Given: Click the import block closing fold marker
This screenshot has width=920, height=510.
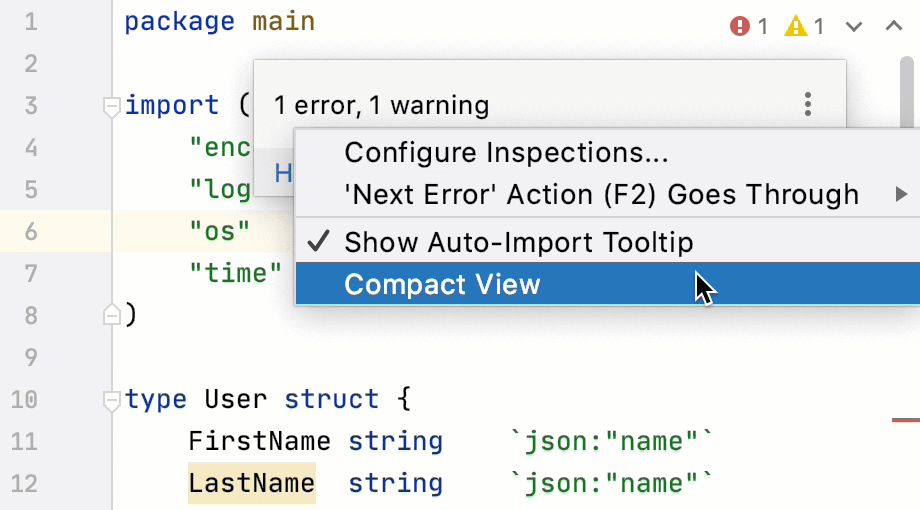Looking at the screenshot, I should click(x=111, y=315).
